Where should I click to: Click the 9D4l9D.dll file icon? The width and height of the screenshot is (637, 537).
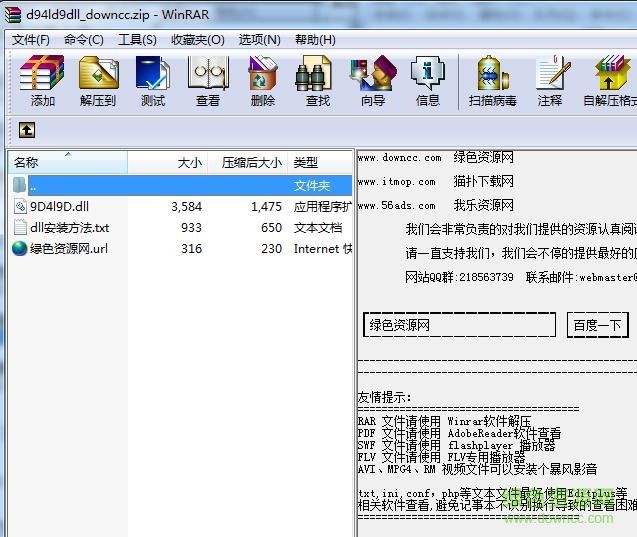20,206
